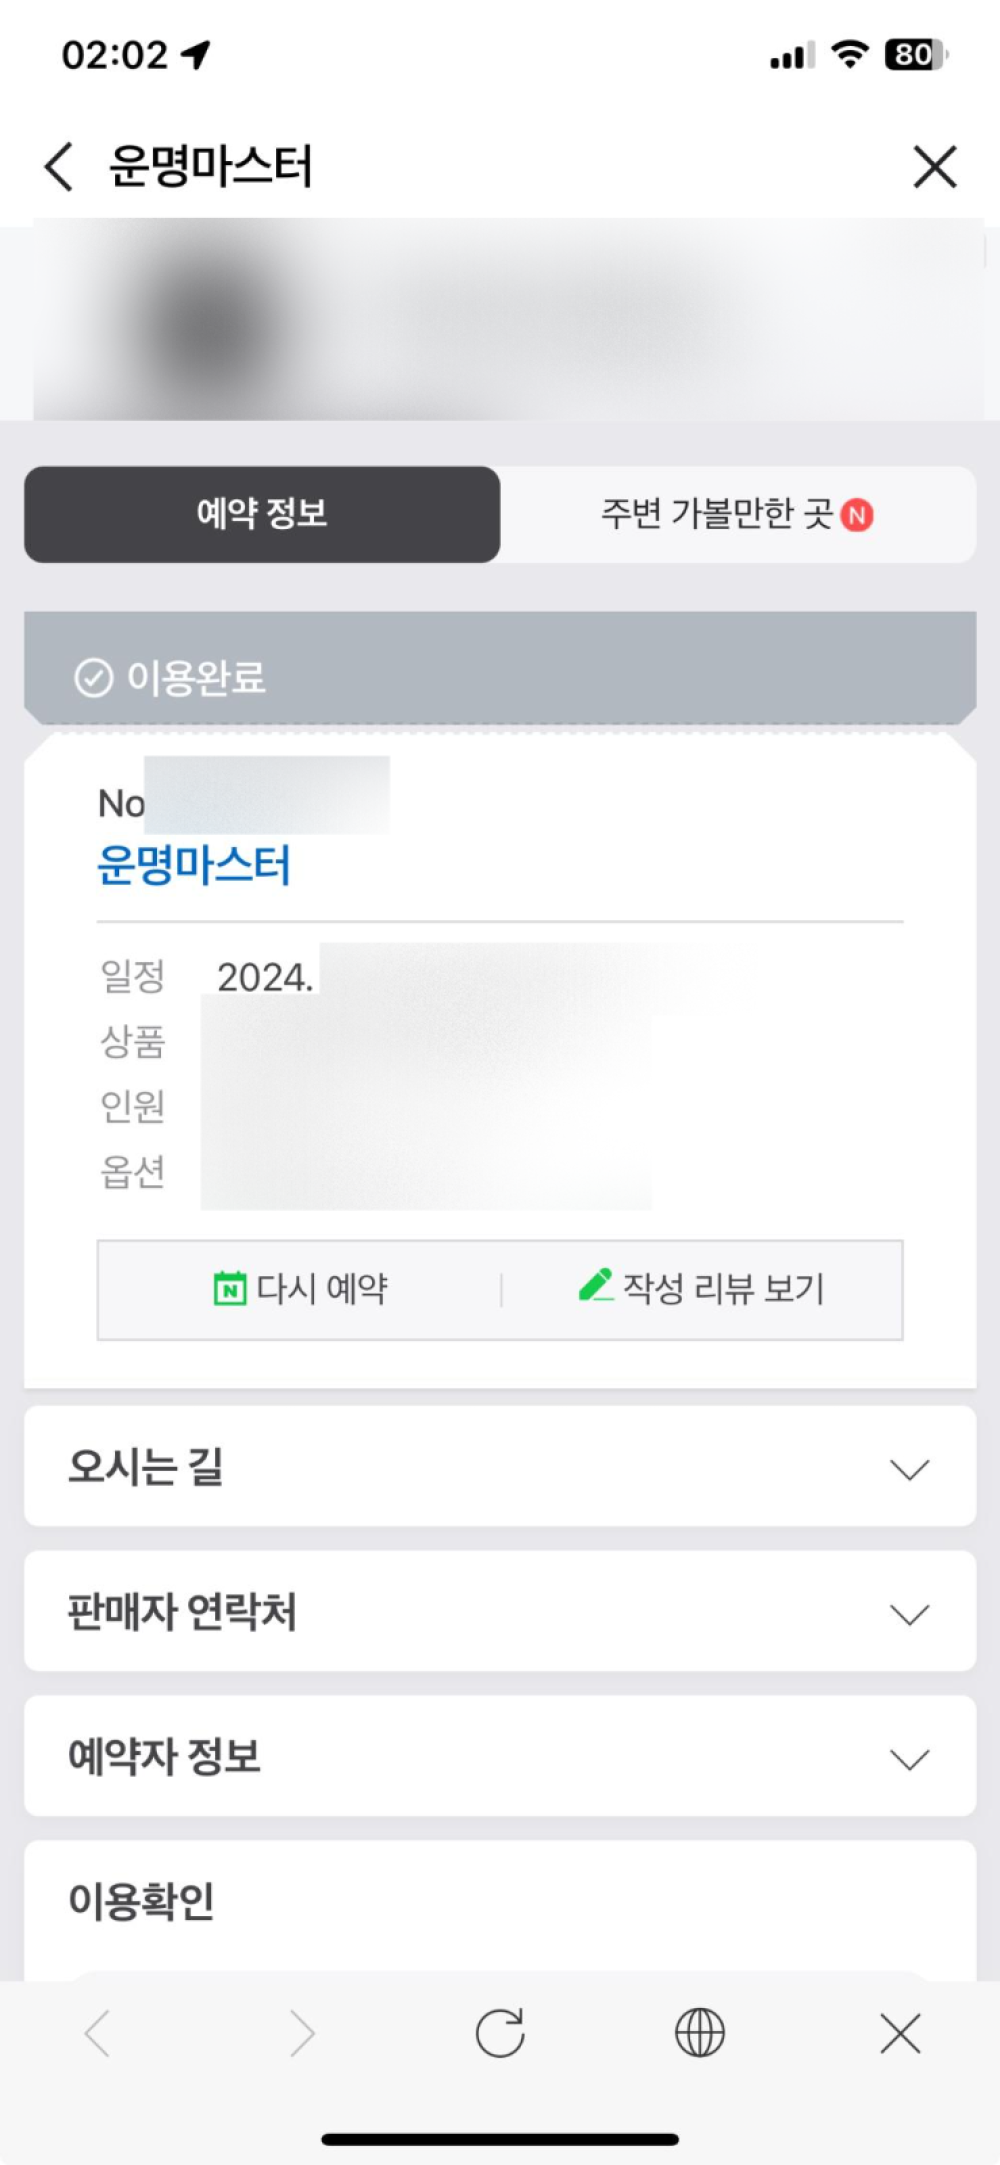Screen dimensions: 1000x2165
Task: Open the globe browser icon
Action: tap(700, 2033)
